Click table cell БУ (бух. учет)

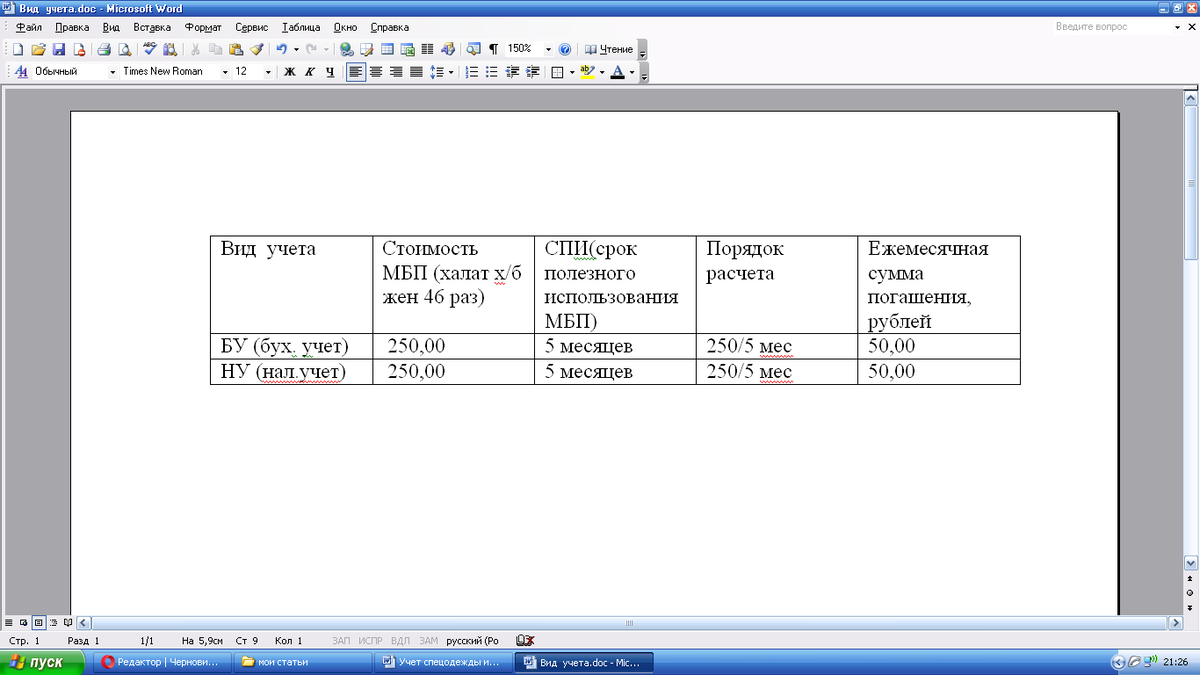point(291,346)
